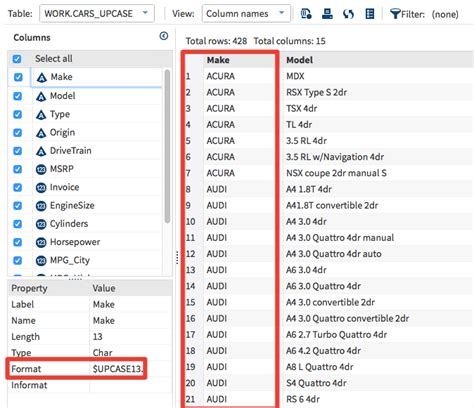Uncheck the Make column checkbox
This screenshot has height=408, width=474.
[x=18, y=77]
